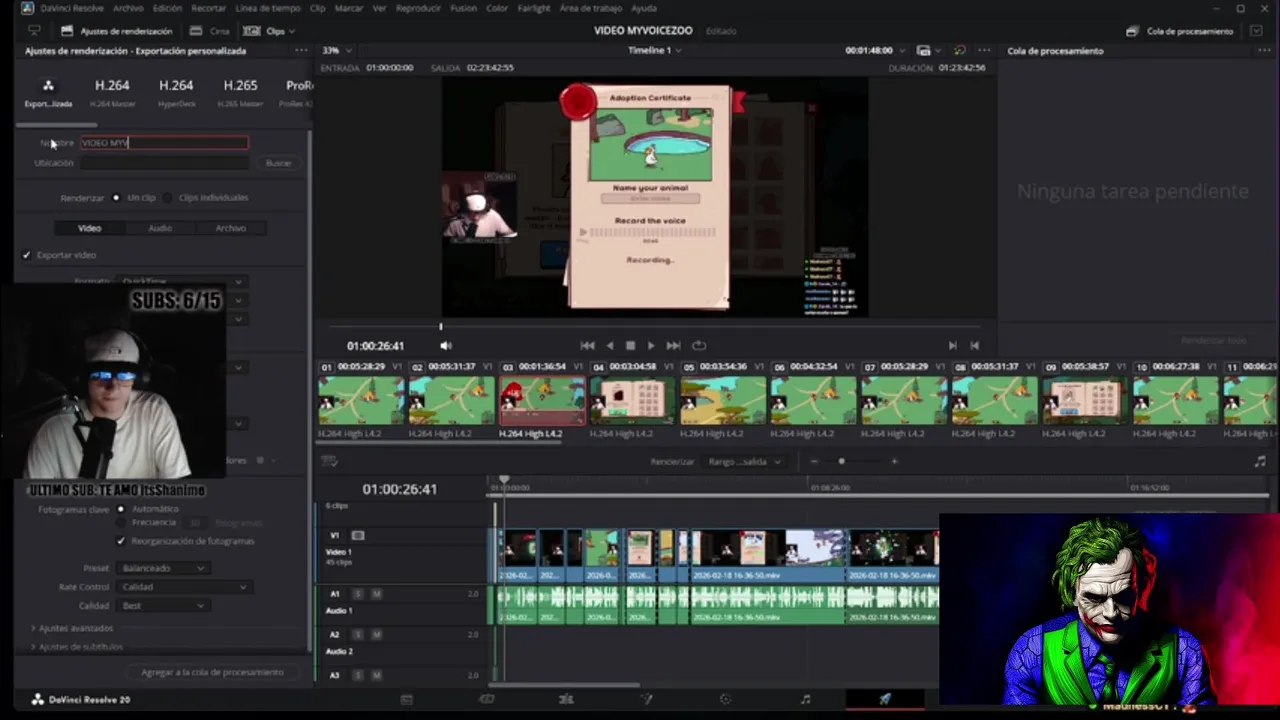
Task: Toggle the Exportar video checkbox
Action: (x=26, y=255)
